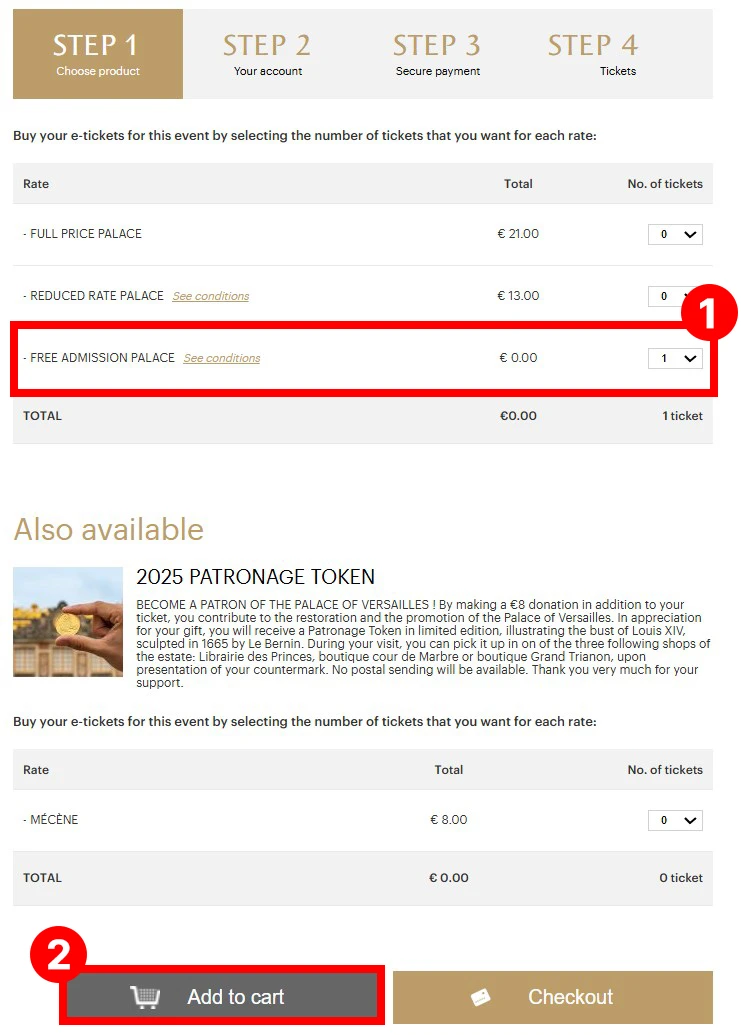The height and width of the screenshot is (1035, 741).
Task: Open Free Admission Palace quantity dropdown
Action: click(x=675, y=358)
